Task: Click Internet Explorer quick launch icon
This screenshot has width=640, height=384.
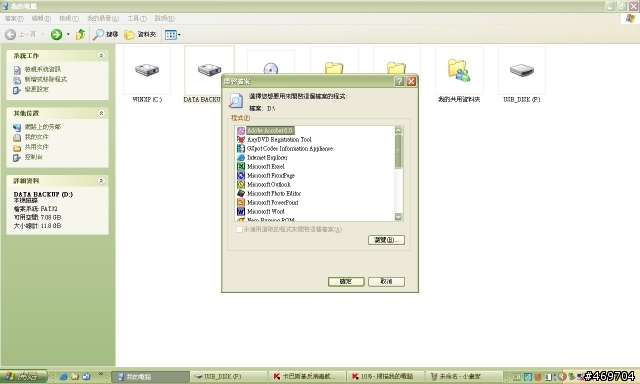Action: [63, 377]
